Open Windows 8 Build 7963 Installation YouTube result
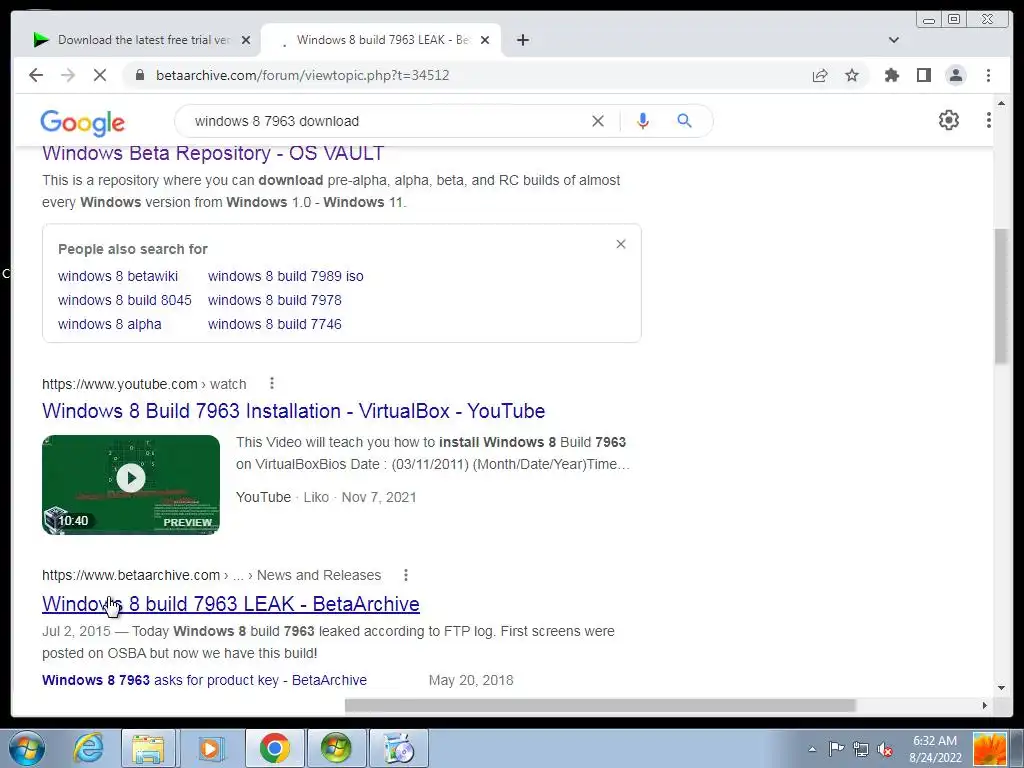The height and width of the screenshot is (768, 1024). (293, 411)
